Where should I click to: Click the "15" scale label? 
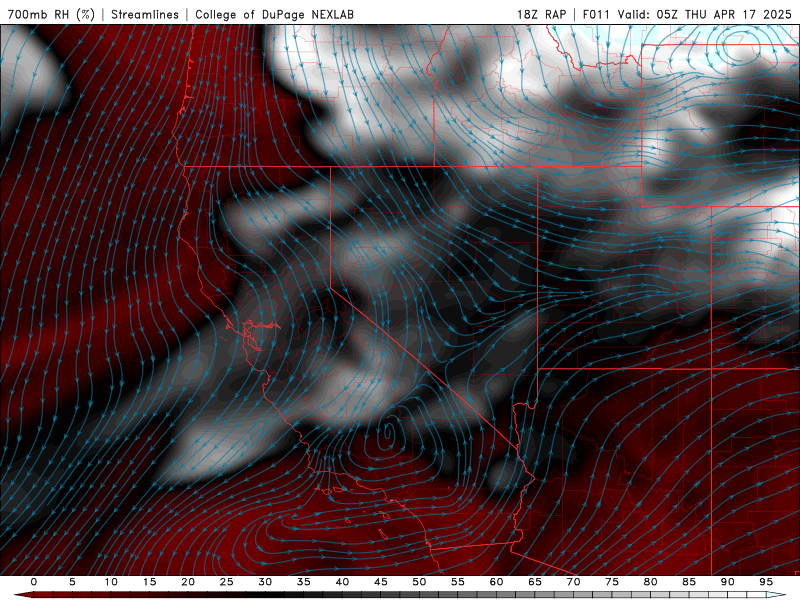149,582
